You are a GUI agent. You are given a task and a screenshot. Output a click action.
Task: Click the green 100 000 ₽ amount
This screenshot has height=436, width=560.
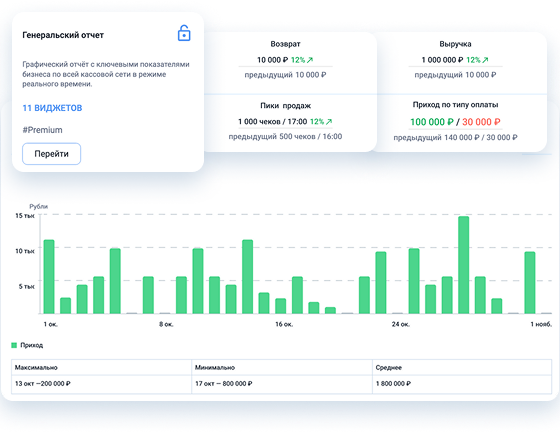[432, 122]
